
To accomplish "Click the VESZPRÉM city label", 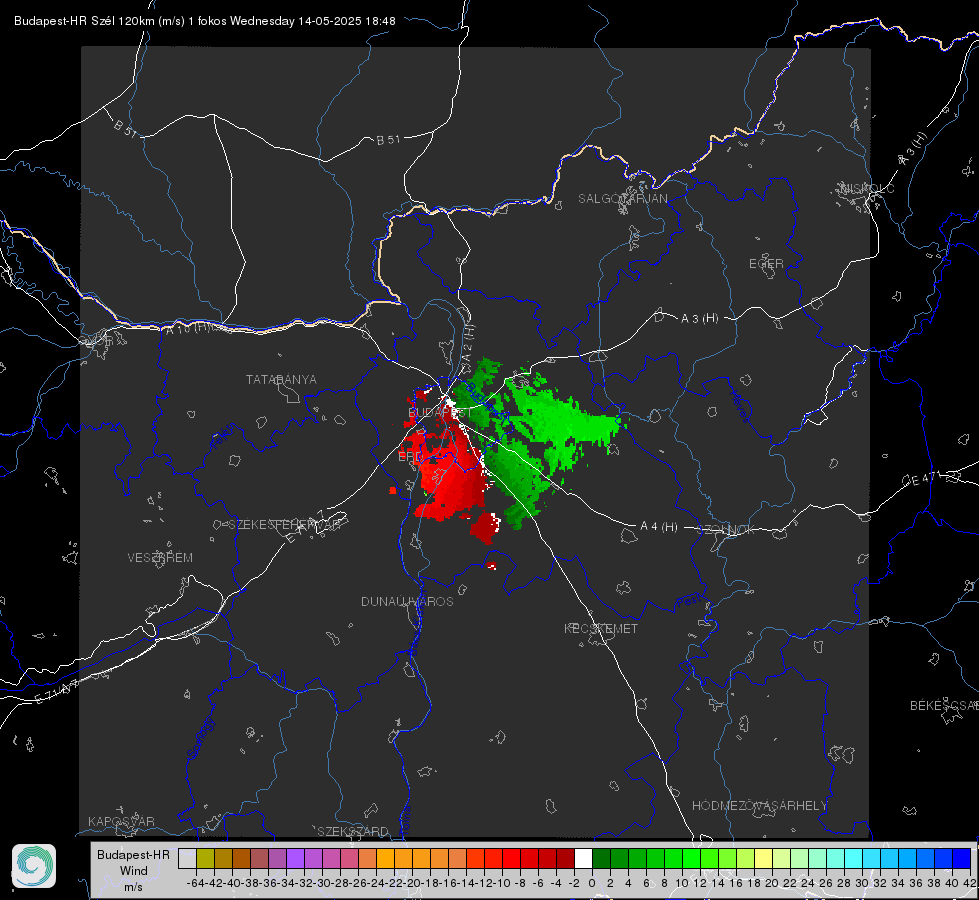I will pyautogui.click(x=160, y=558).
